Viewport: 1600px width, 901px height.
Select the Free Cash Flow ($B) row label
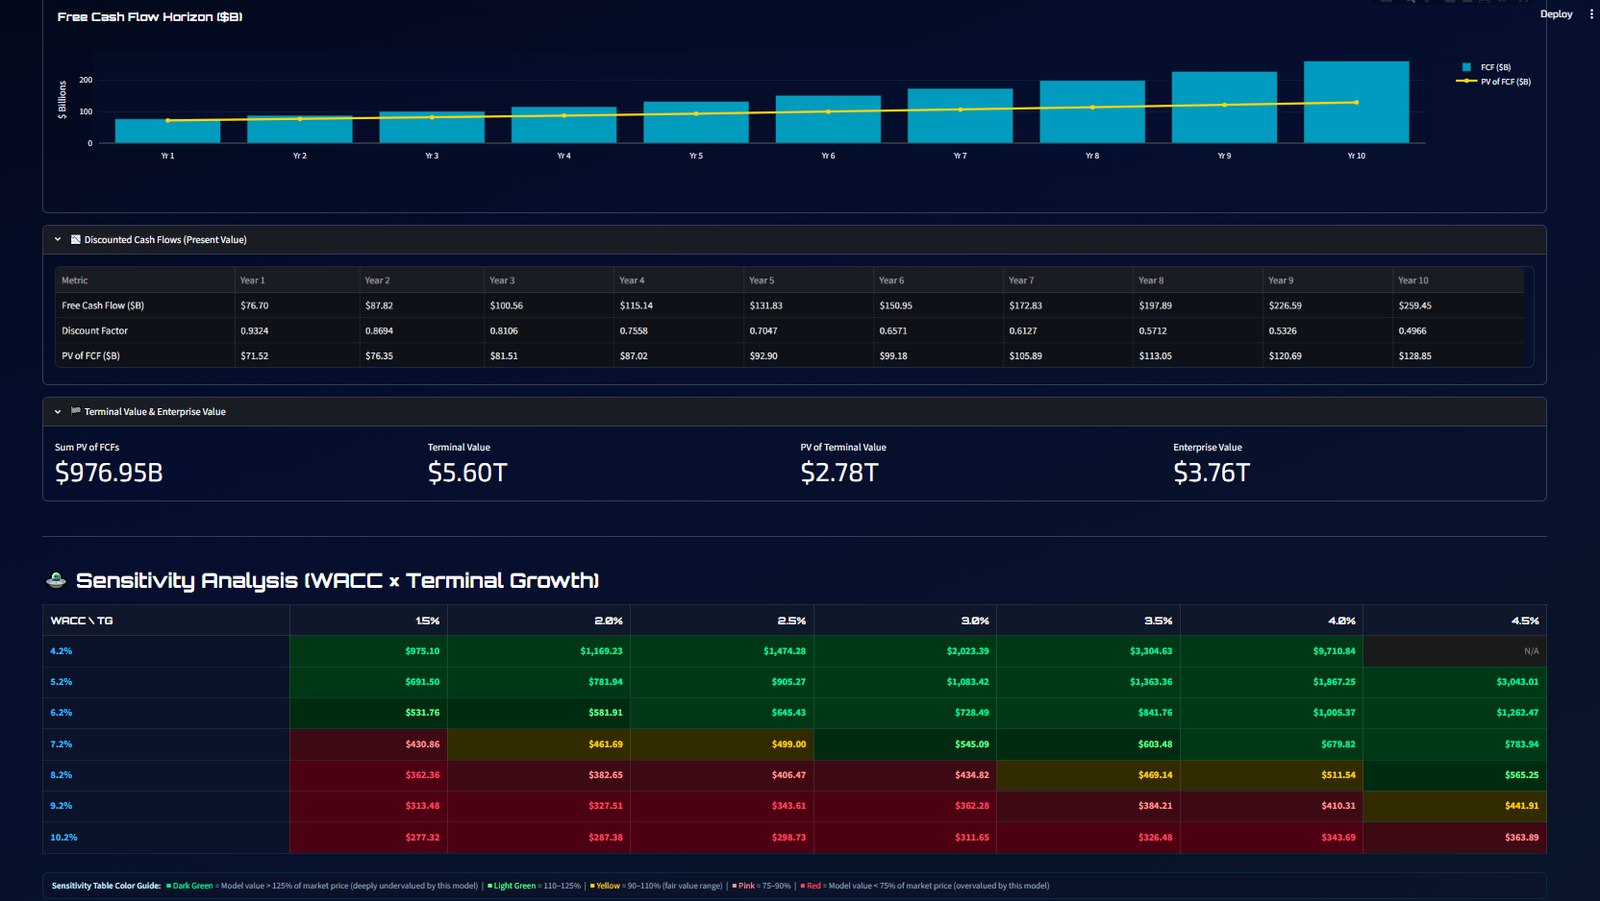click(103, 306)
